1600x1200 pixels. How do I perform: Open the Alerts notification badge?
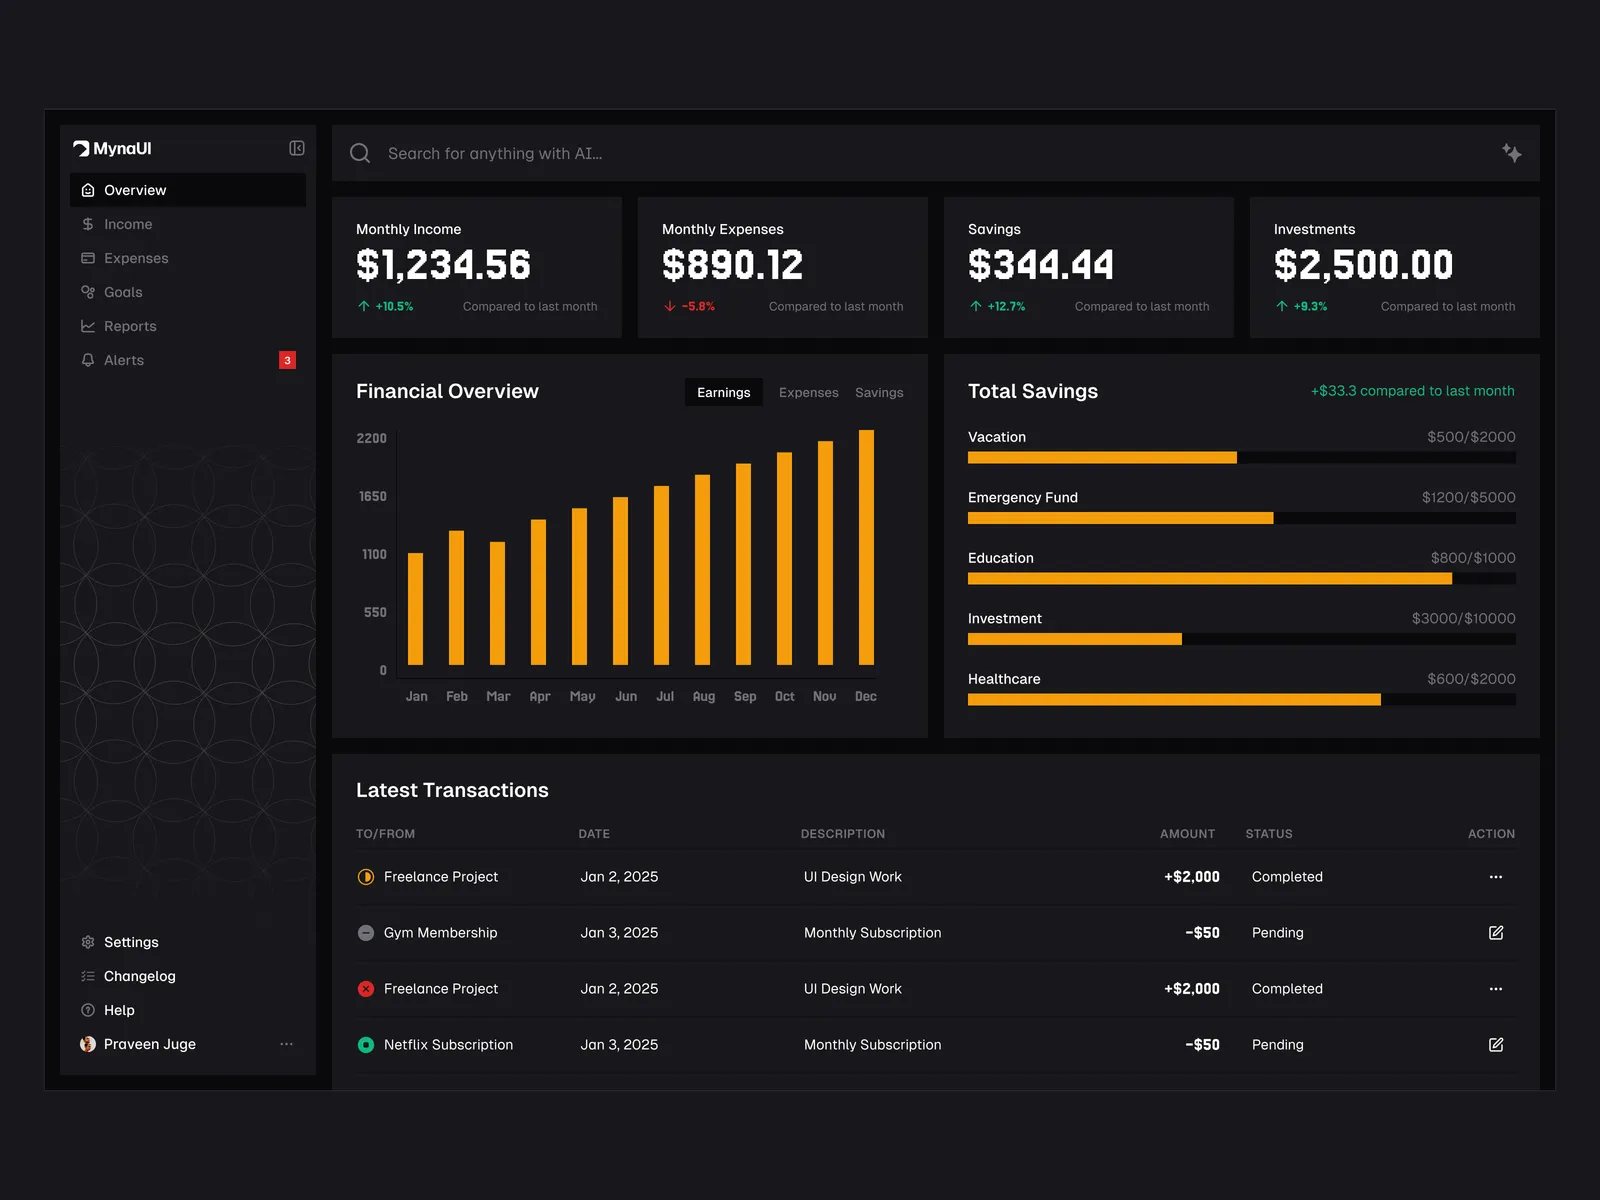tap(287, 360)
